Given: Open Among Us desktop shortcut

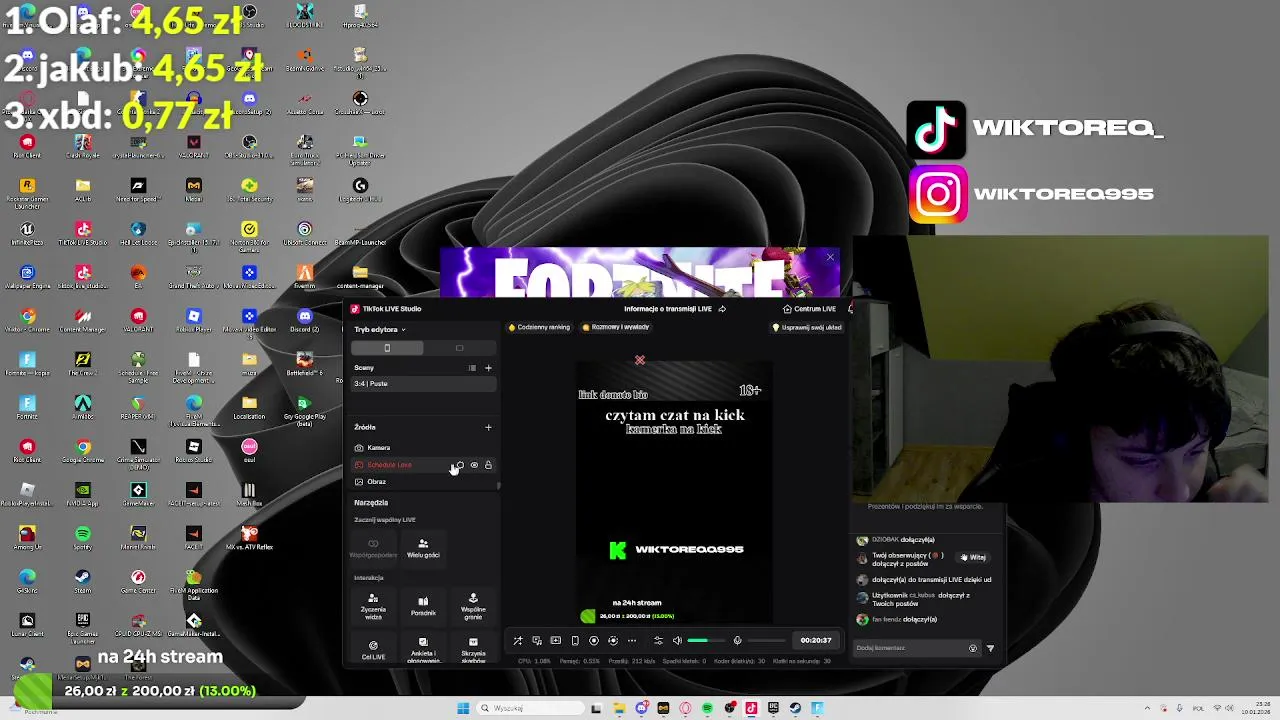Looking at the screenshot, I should coord(27,538).
